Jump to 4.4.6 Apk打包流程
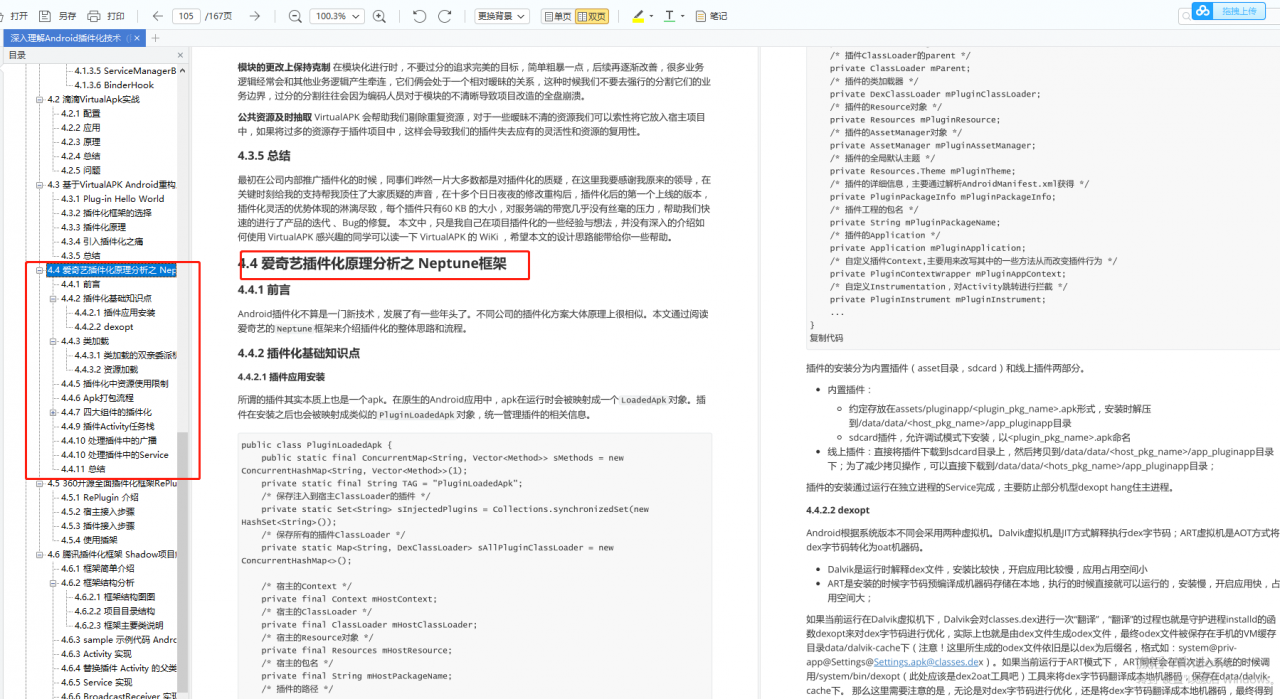This screenshot has width=1280, height=699. tap(97, 398)
